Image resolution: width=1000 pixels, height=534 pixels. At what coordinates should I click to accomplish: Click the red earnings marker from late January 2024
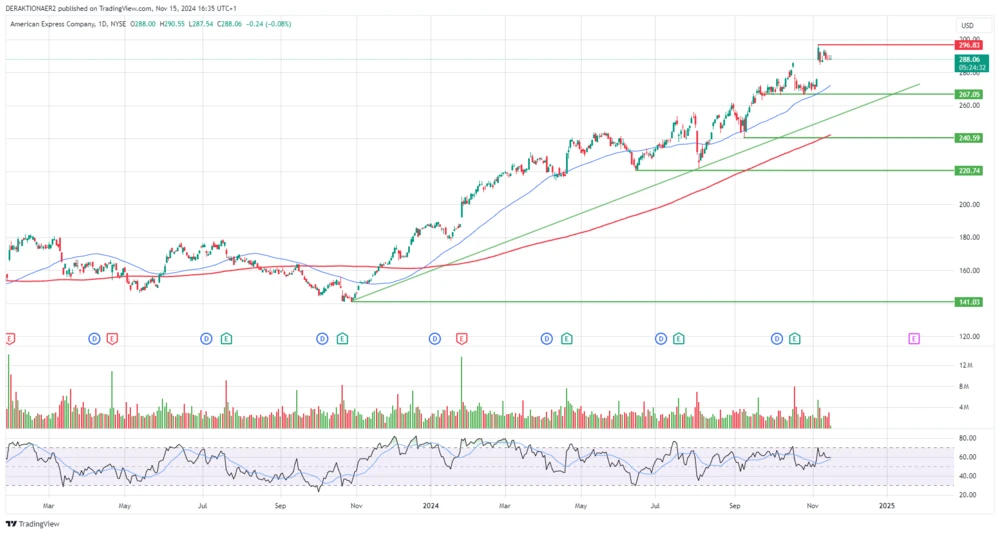tap(462, 339)
